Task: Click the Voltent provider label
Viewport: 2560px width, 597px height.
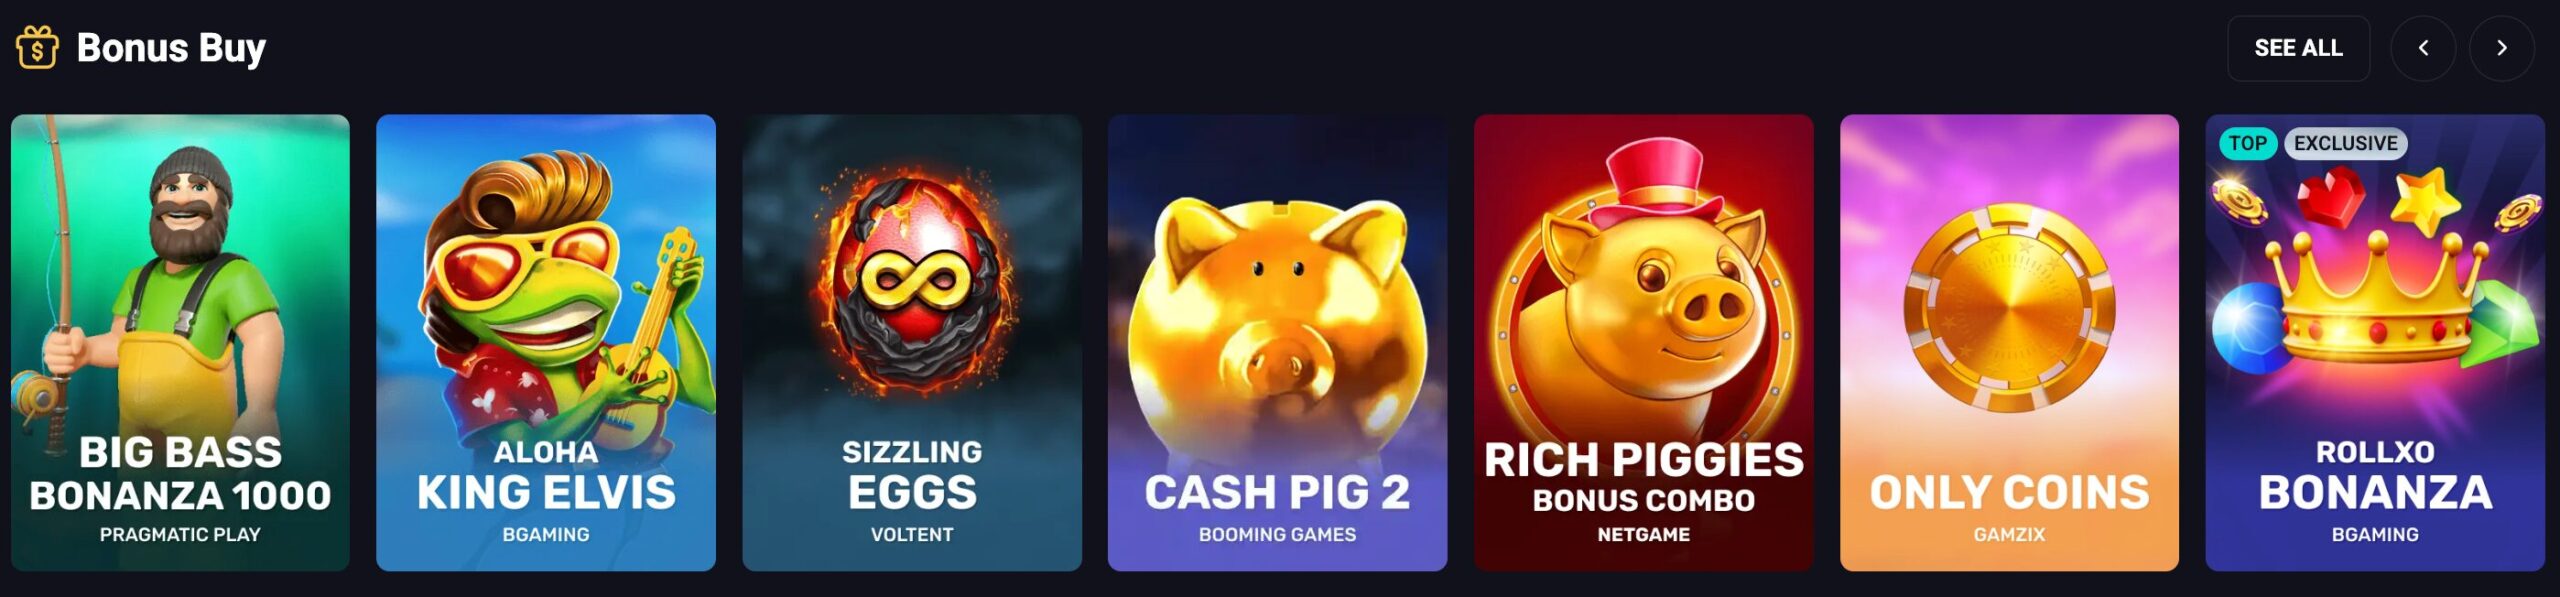Action: point(912,535)
